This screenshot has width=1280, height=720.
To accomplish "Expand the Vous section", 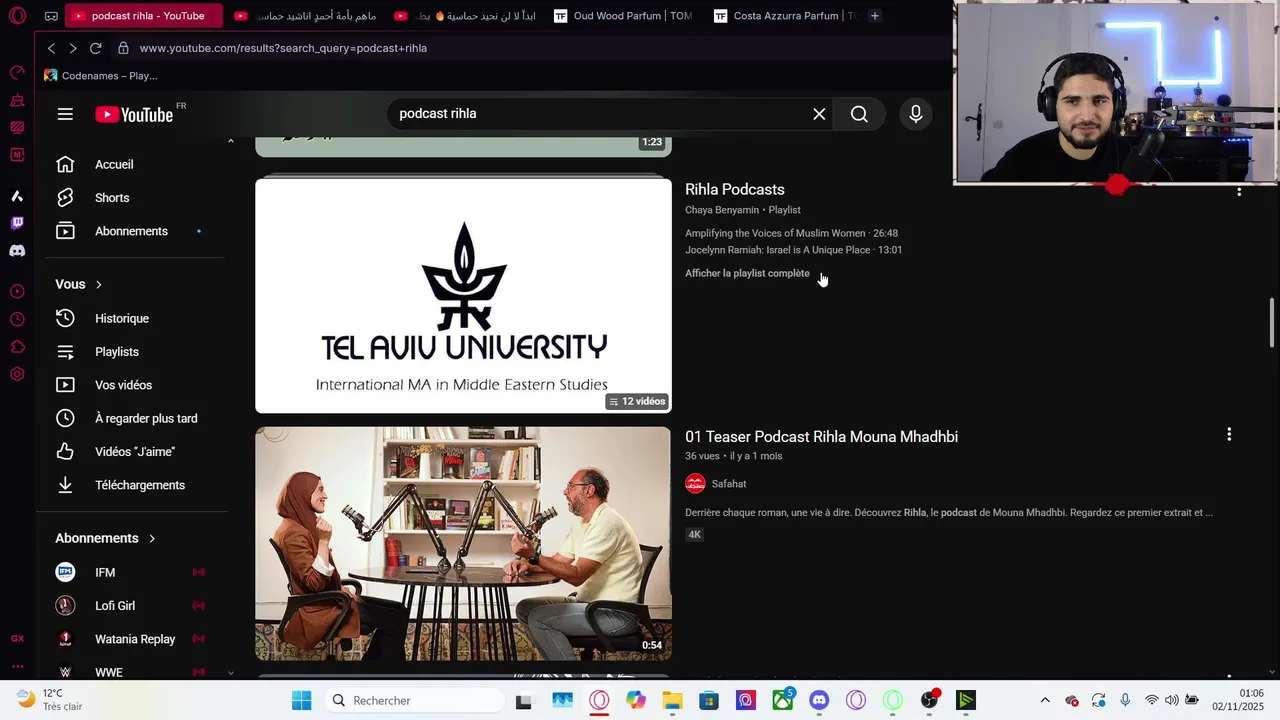I will coord(79,284).
